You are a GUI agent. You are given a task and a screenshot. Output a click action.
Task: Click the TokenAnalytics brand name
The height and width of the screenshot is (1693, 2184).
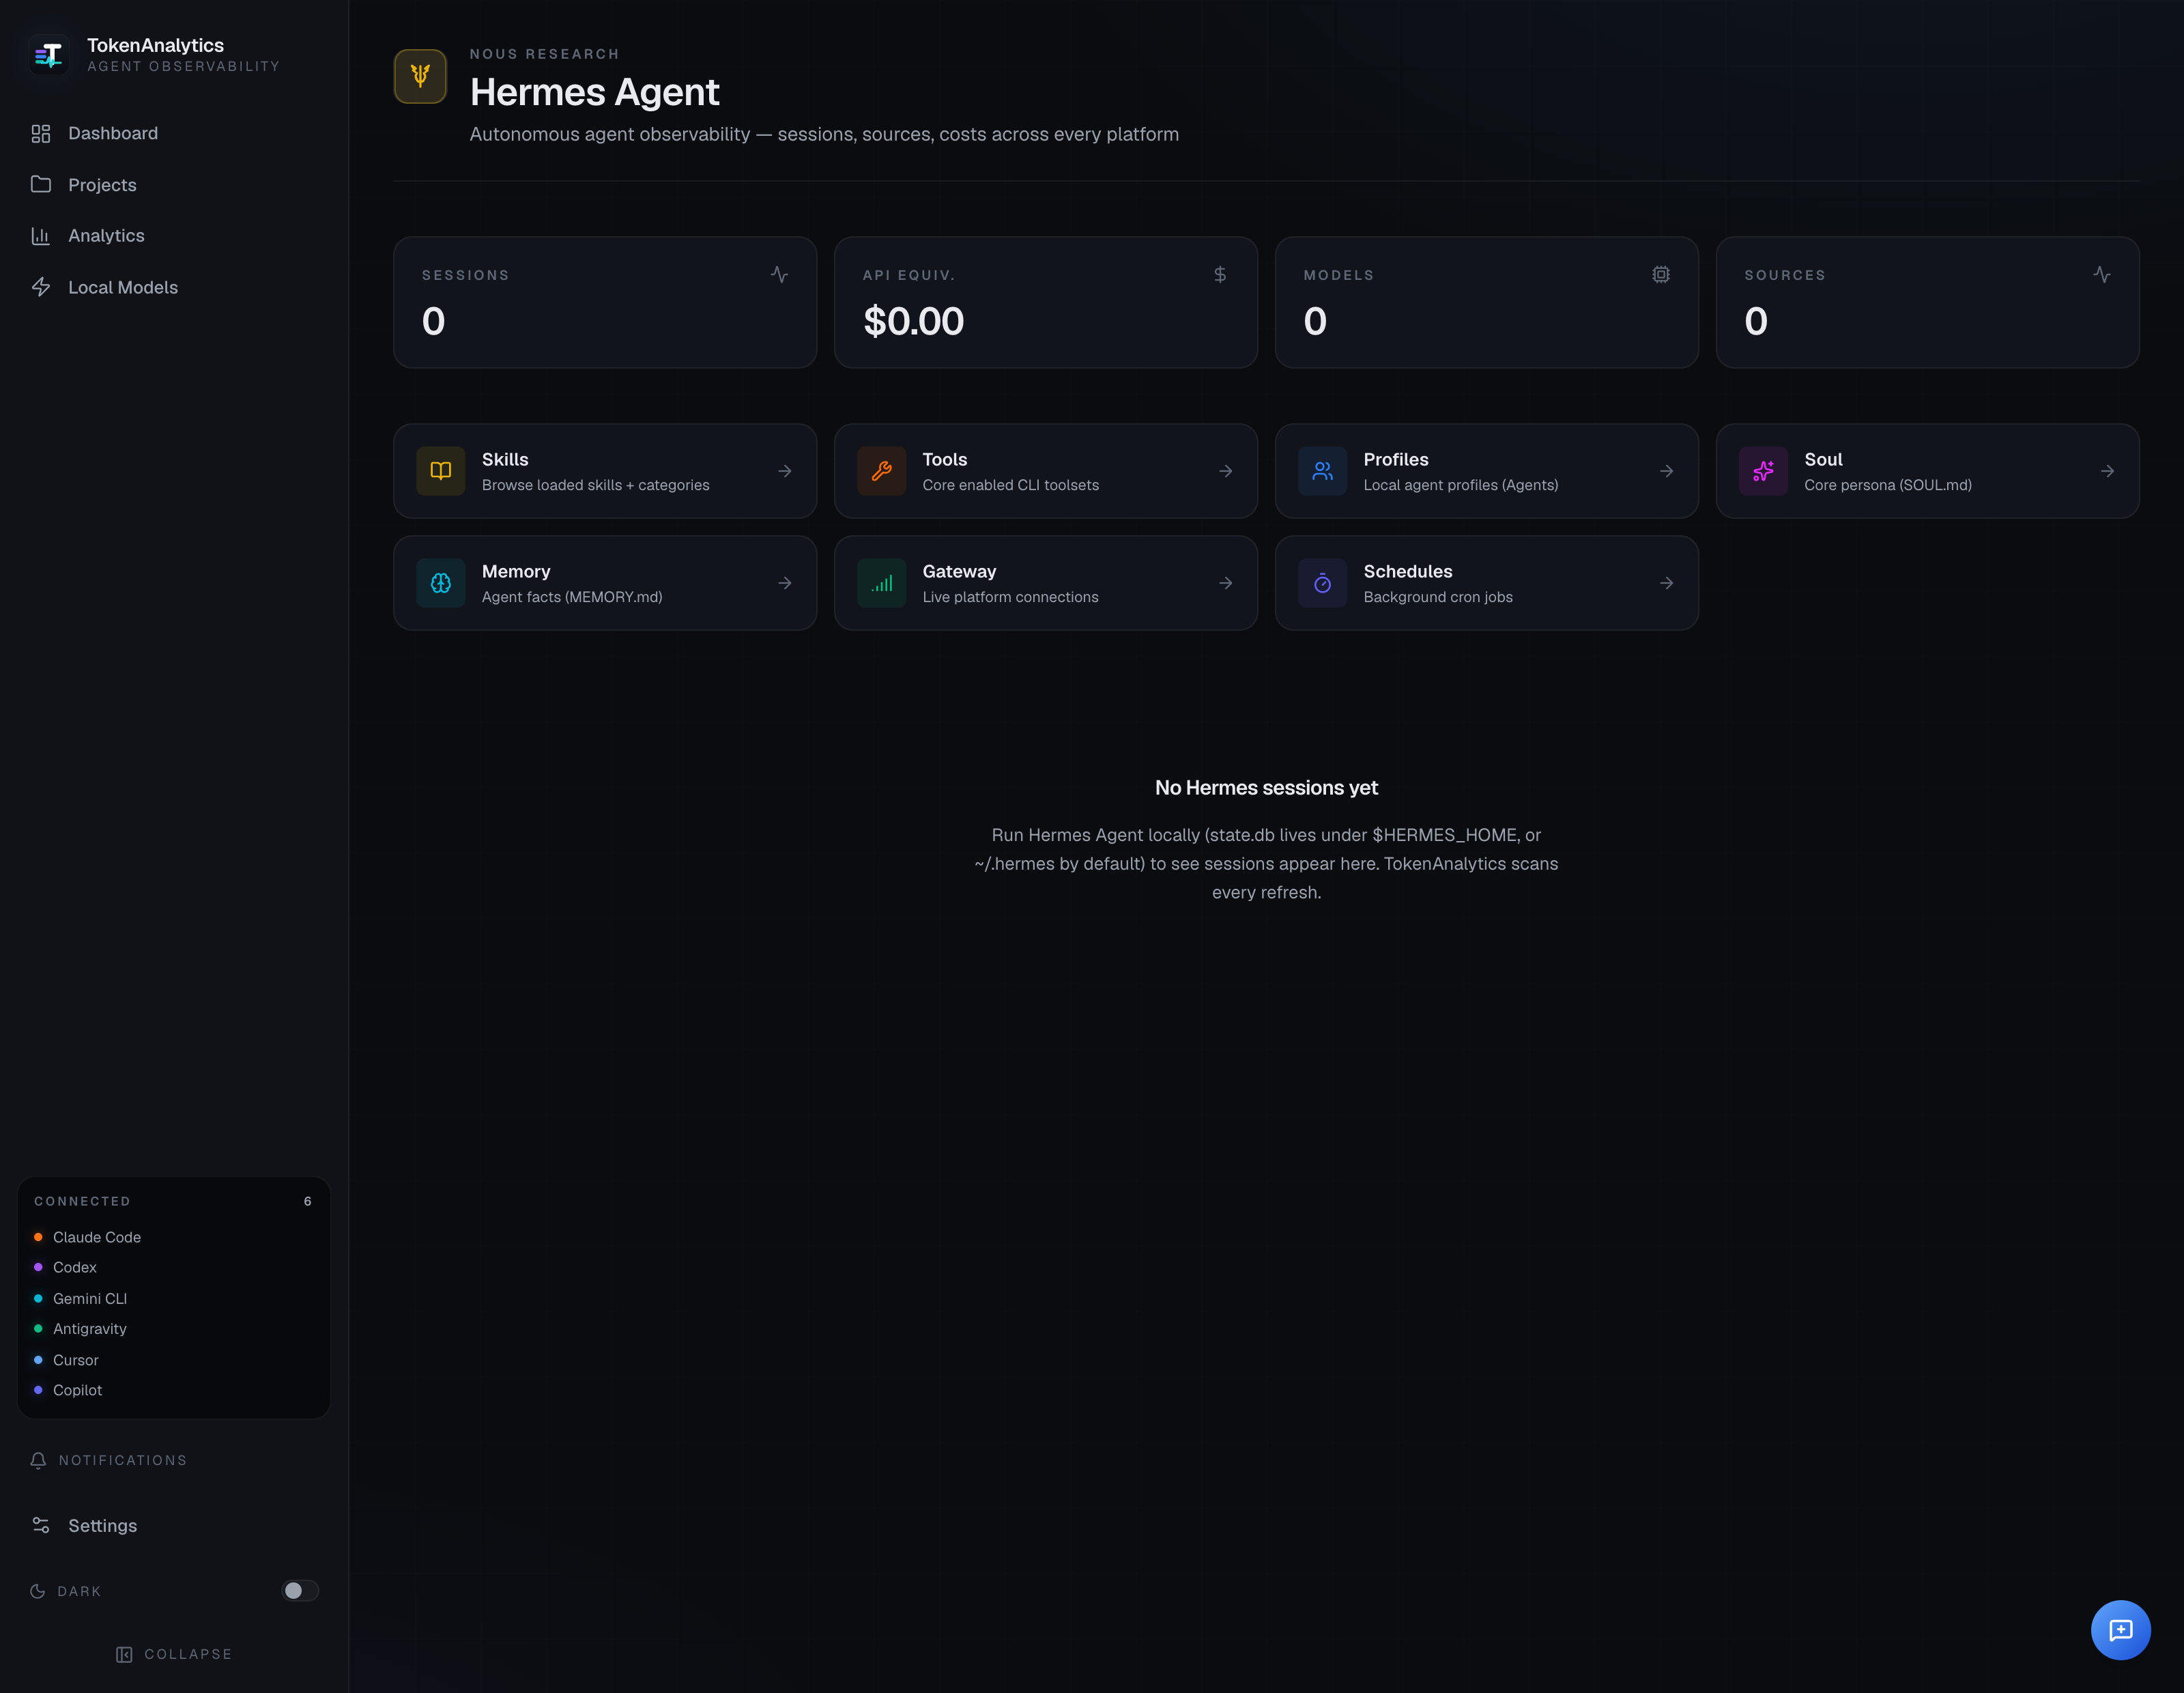pyautogui.click(x=155, y=45)
